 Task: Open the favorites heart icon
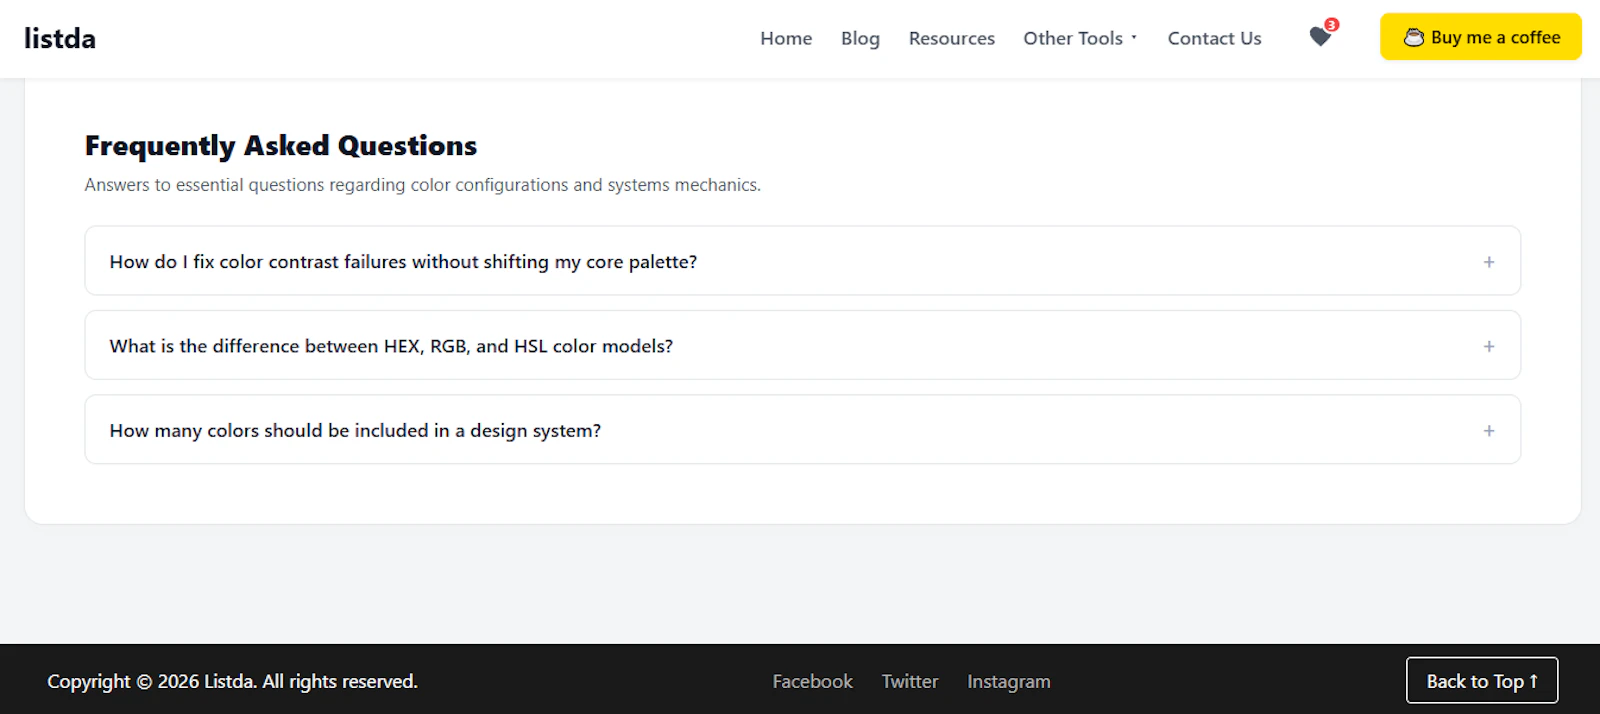pyautogui.click(x=1321, y=37)
